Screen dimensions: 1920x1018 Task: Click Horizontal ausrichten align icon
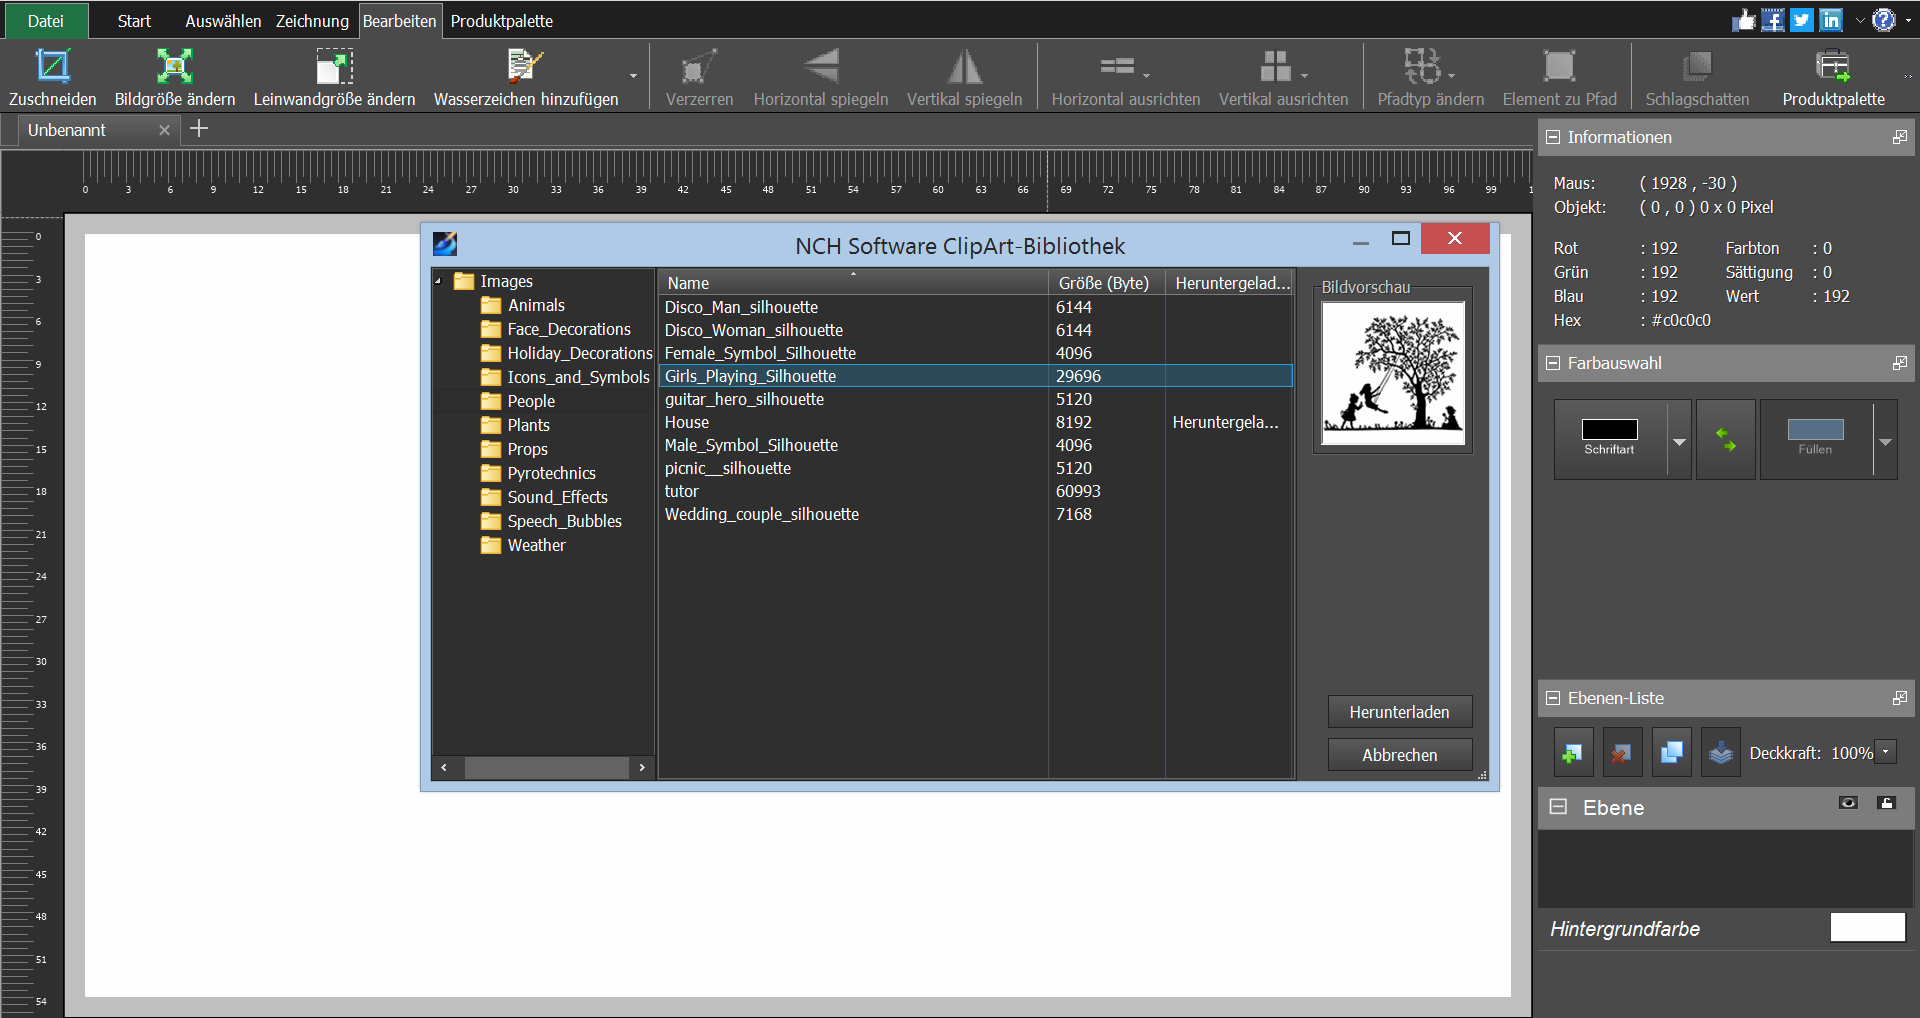(1117, 67)
